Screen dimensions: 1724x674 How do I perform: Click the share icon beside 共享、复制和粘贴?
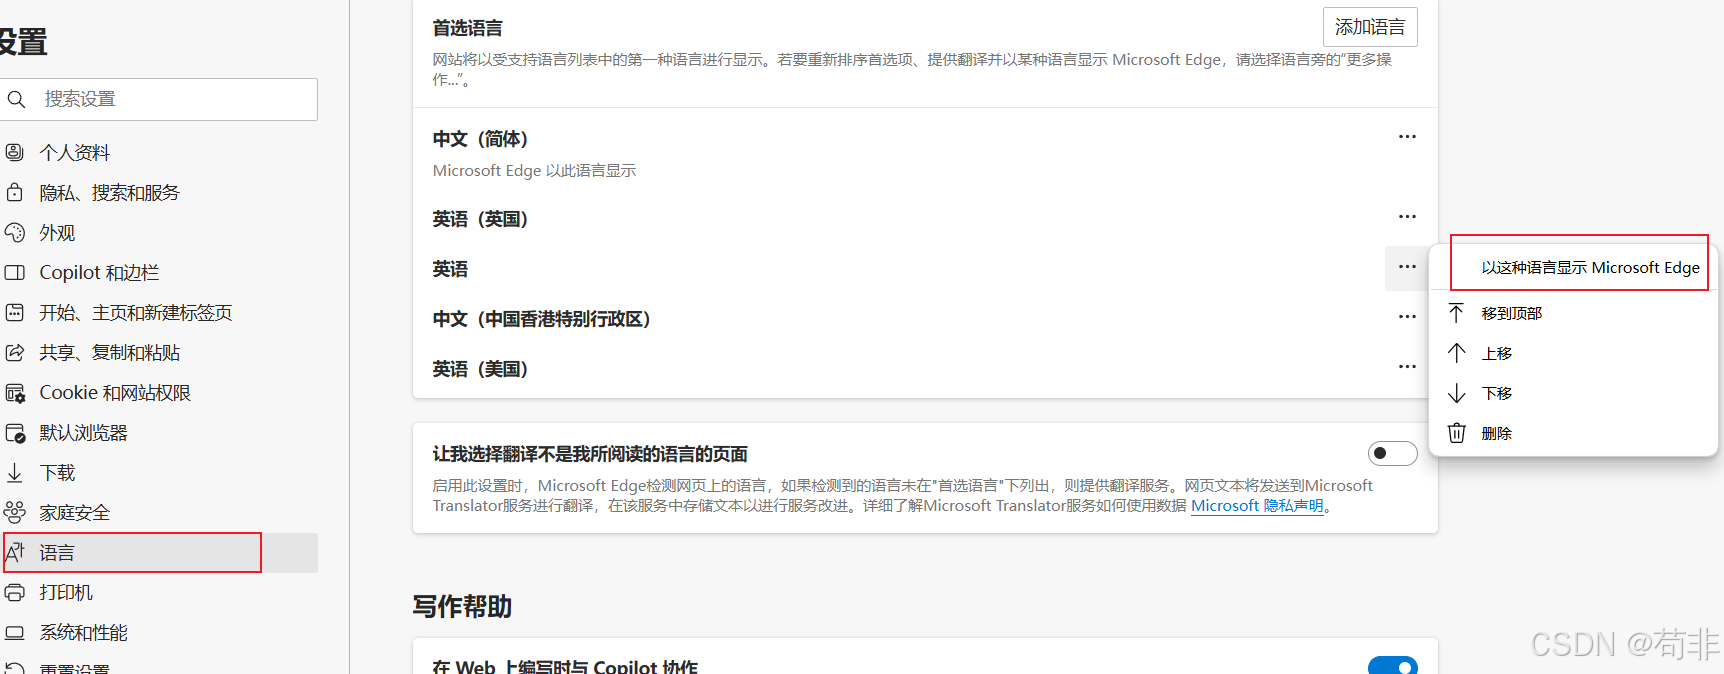click(x=14, y=352)
